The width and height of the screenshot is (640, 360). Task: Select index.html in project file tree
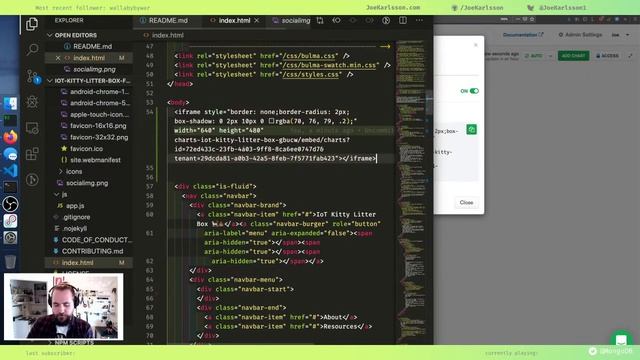(78, 263)
